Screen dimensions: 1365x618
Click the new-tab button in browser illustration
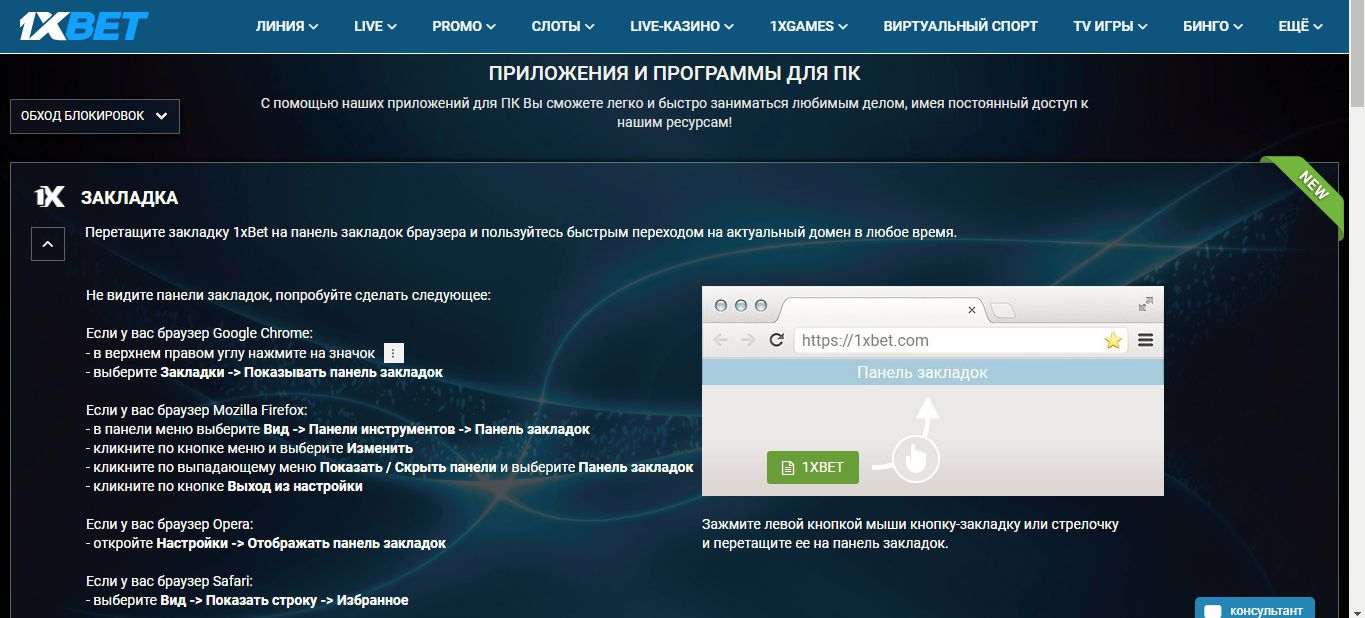coord(1003,311)
